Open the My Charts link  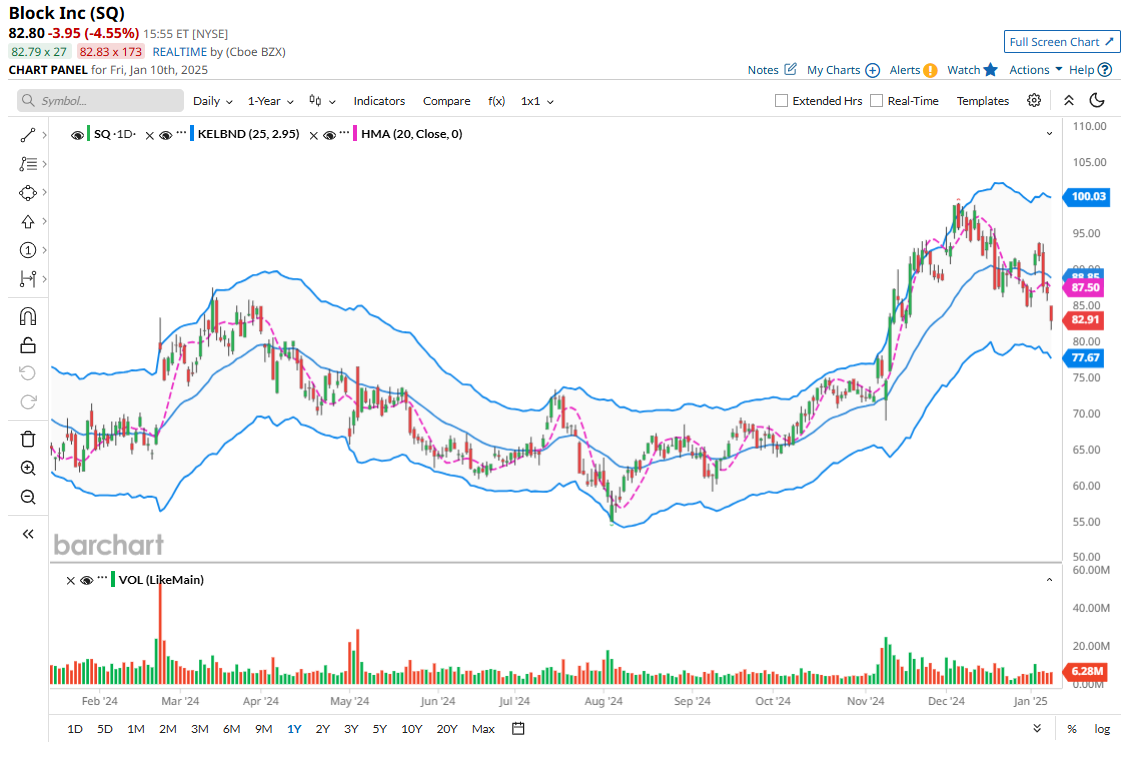(842, 70)
